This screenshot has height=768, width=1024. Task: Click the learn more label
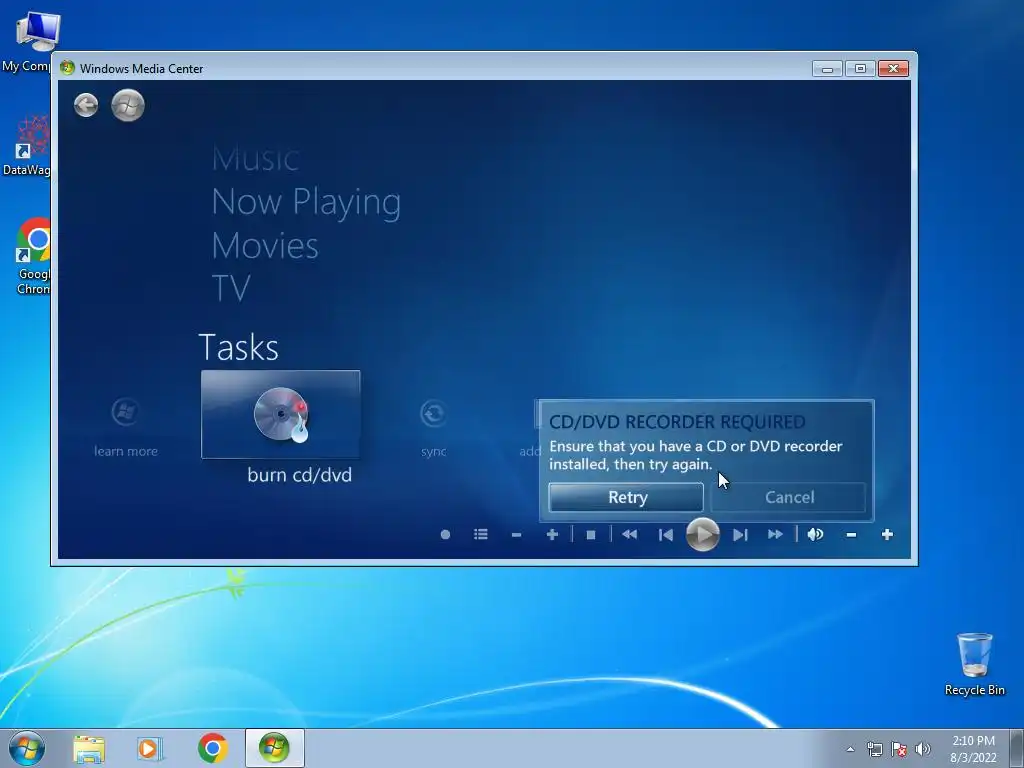(x=126, y=451)
